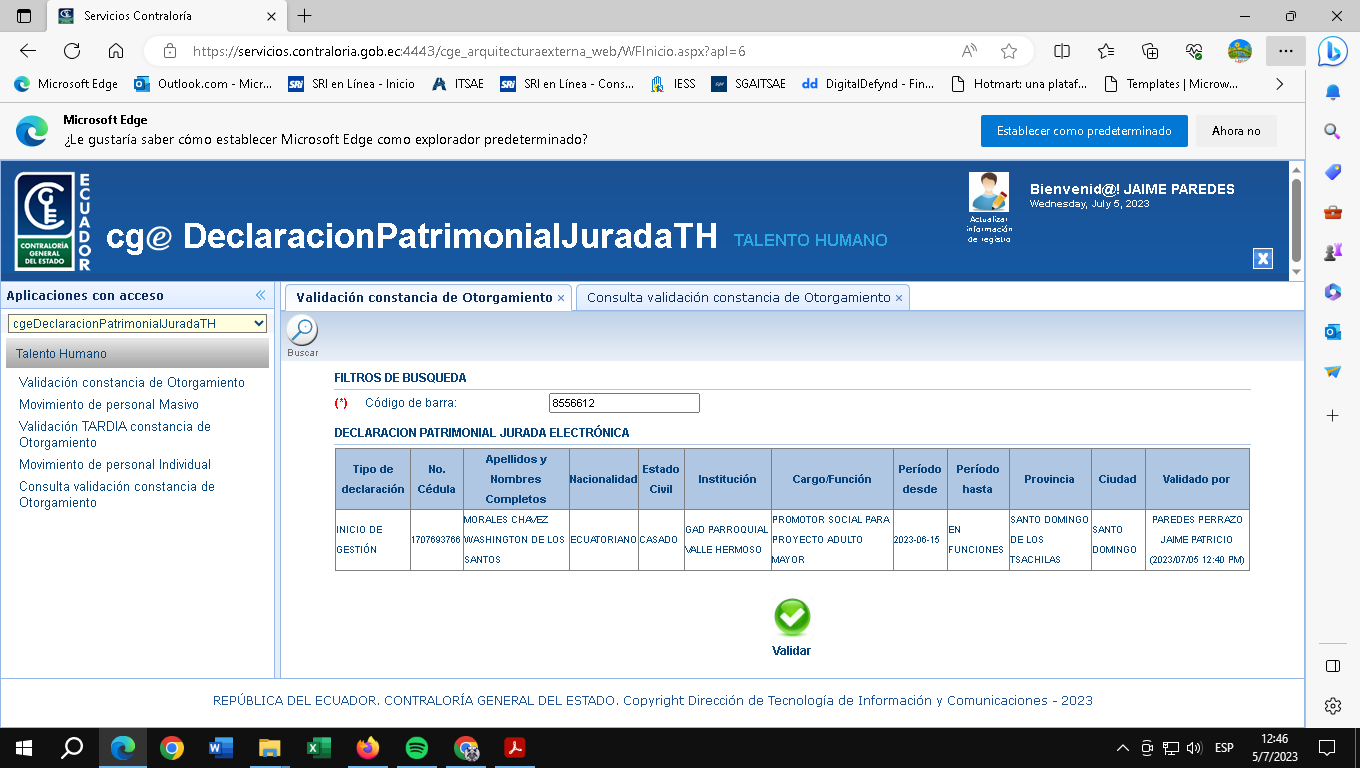Click the Buscar magnifier icon

point(302,331)
